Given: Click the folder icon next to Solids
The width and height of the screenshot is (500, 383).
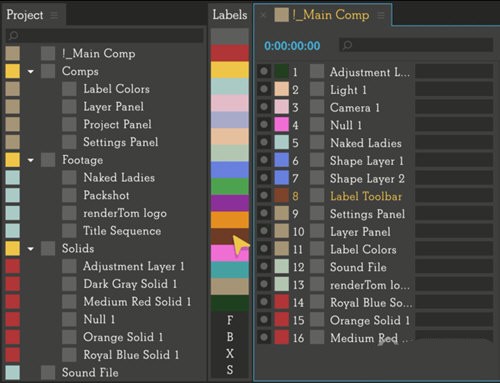Looking at the screenshot, I should click(48, 248).
